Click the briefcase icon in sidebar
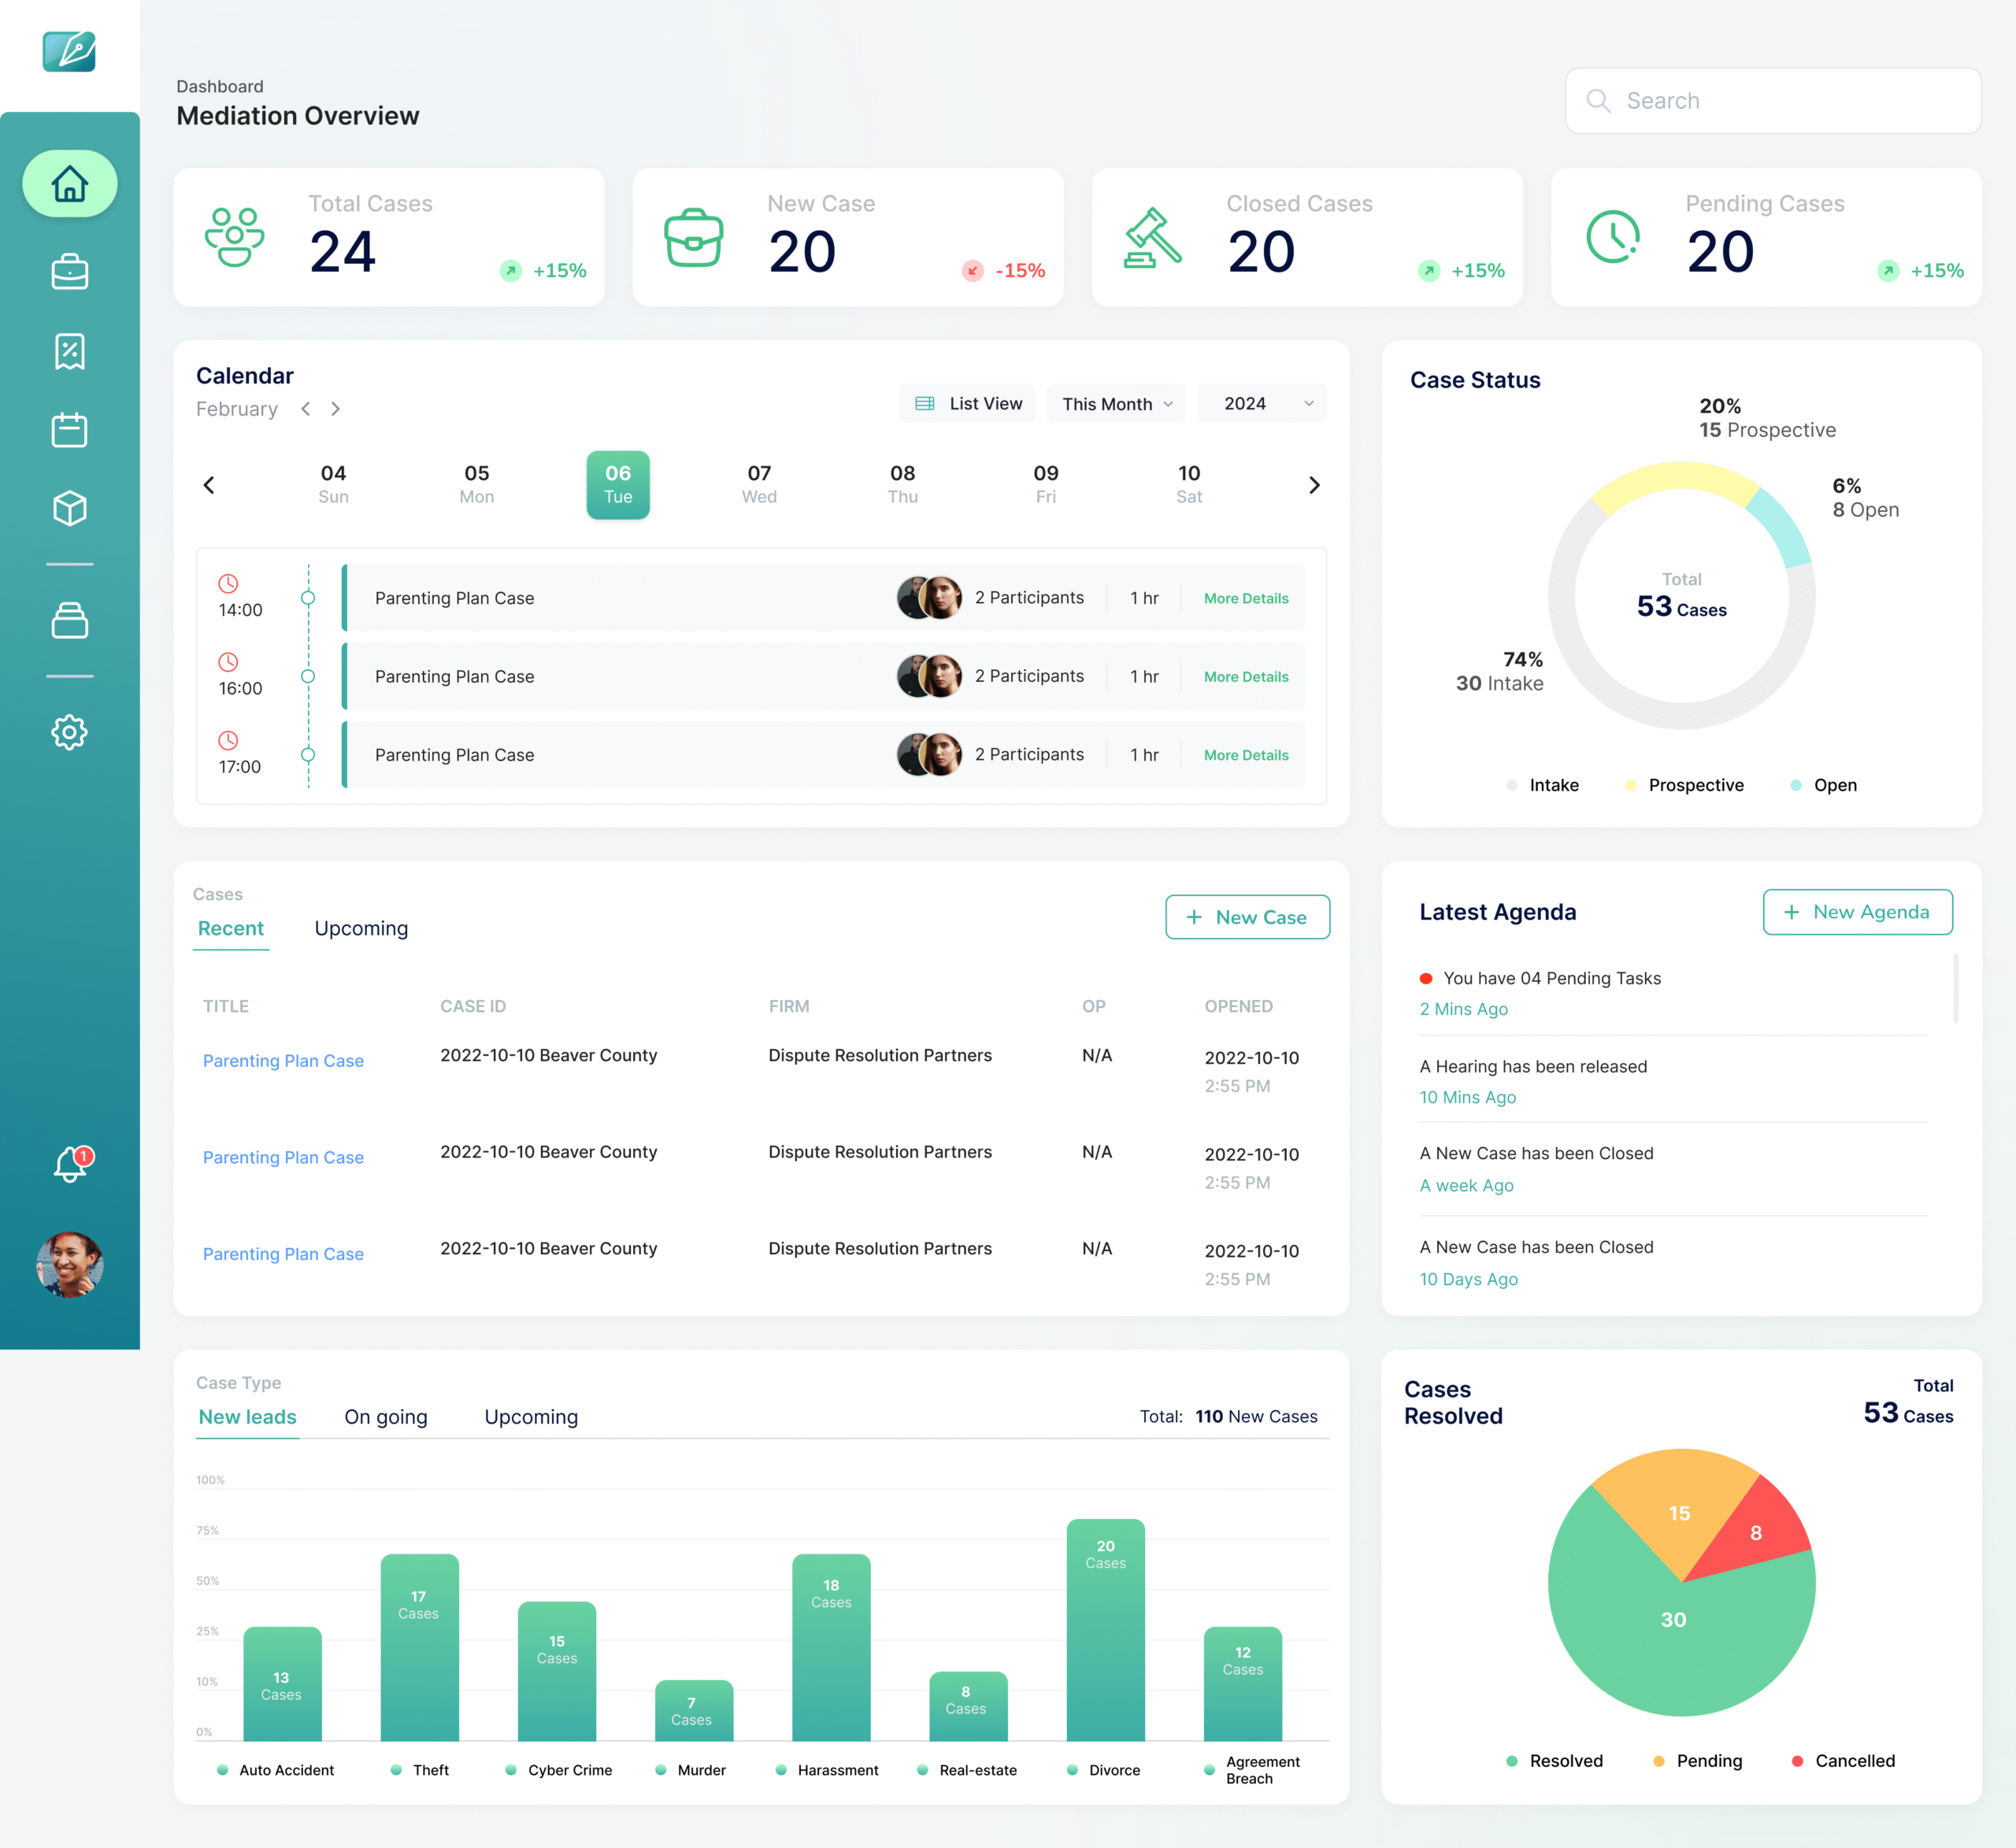This screenshot has width=2016, height=1848. [69, 272]
